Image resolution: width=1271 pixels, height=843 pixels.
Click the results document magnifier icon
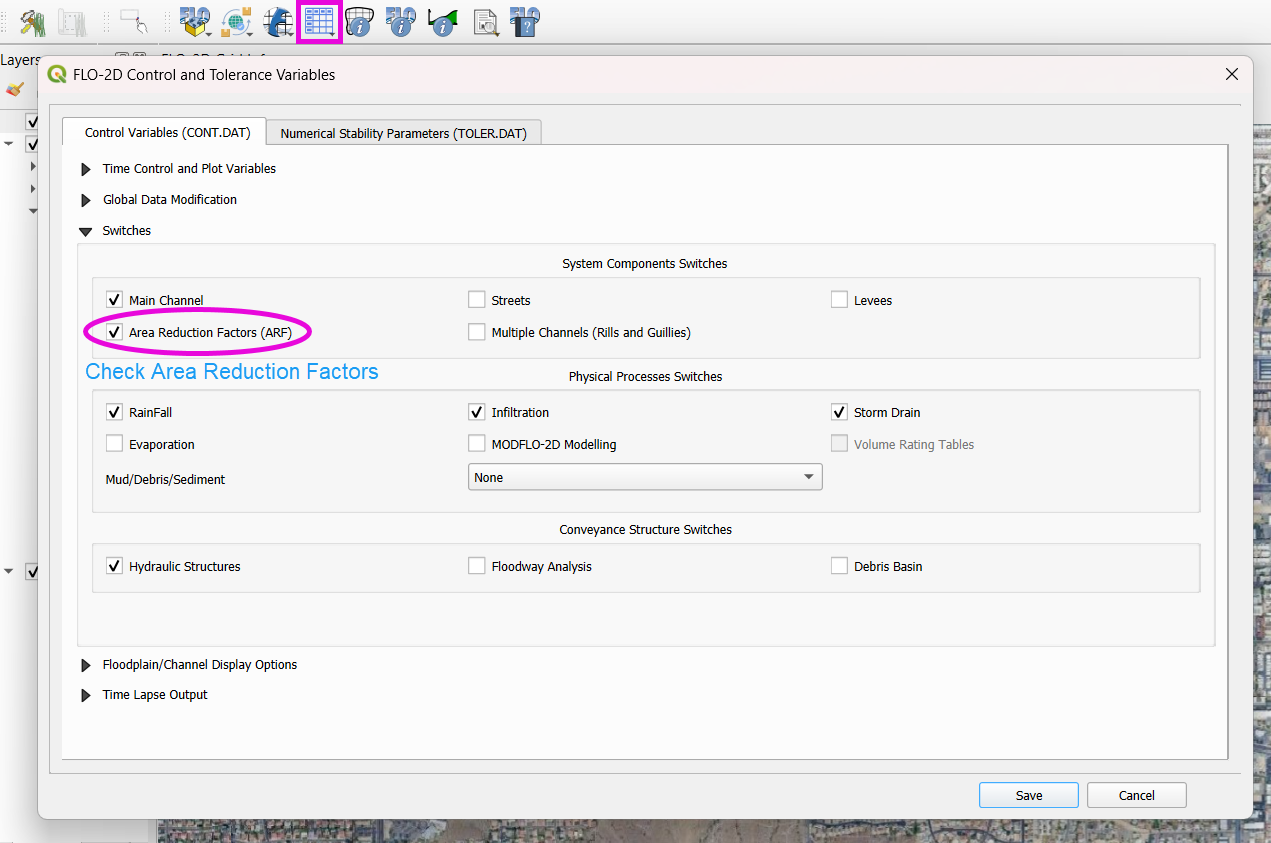[485, 21]
